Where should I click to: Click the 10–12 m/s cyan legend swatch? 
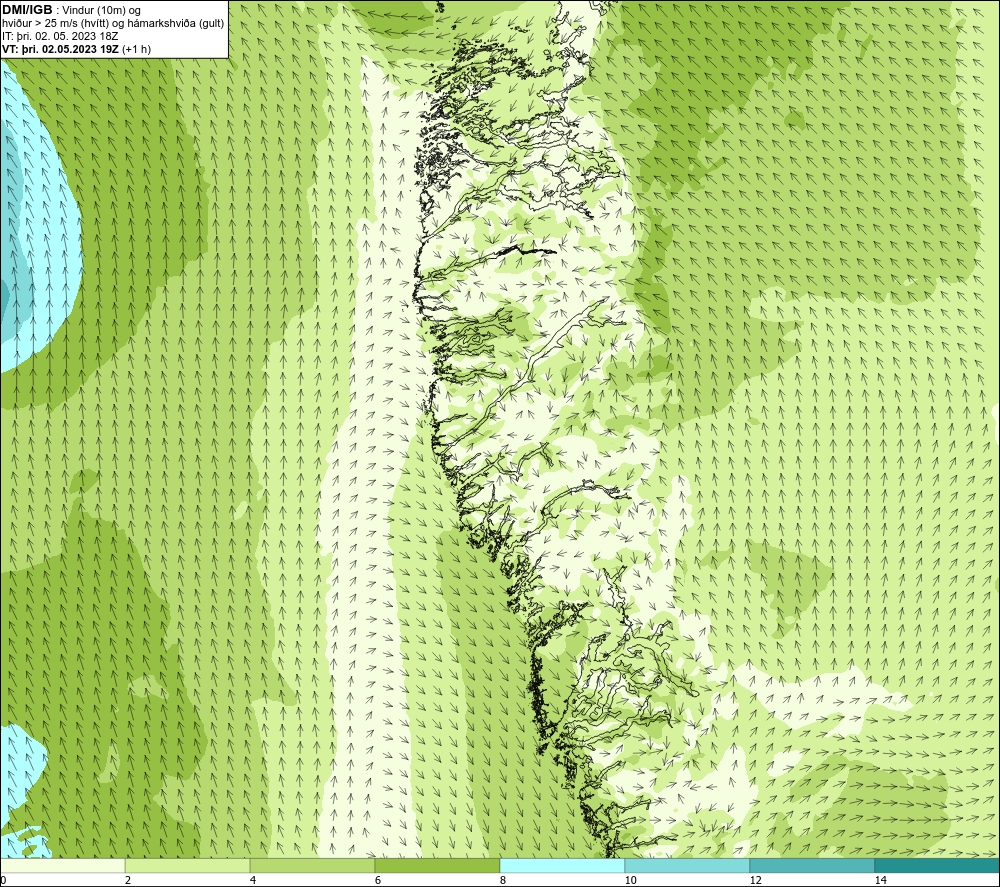(x=688, y=866)
